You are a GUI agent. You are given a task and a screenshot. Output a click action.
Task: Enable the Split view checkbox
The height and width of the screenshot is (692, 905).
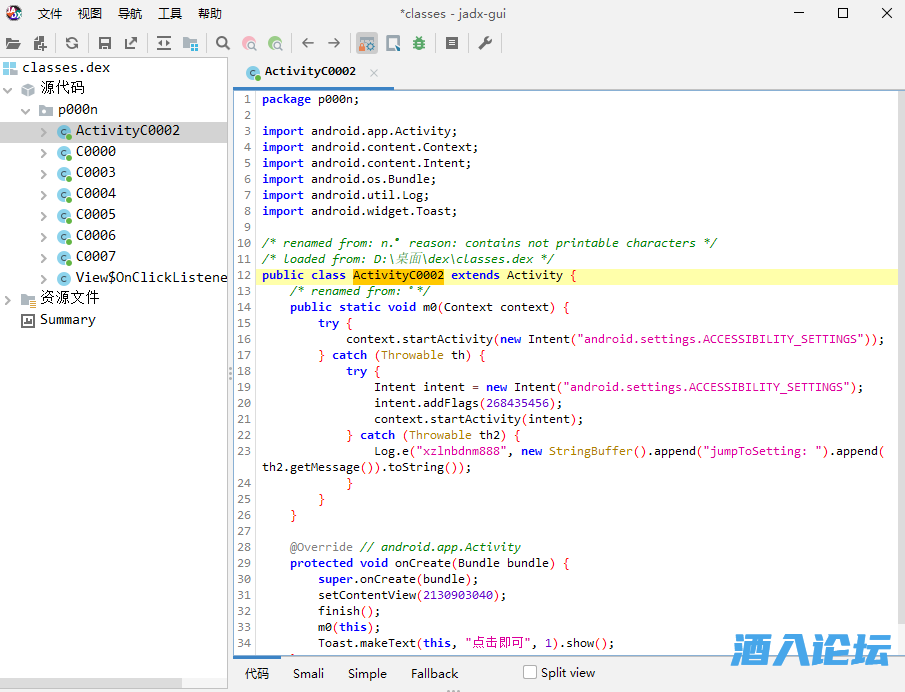(x=530, y=673)
